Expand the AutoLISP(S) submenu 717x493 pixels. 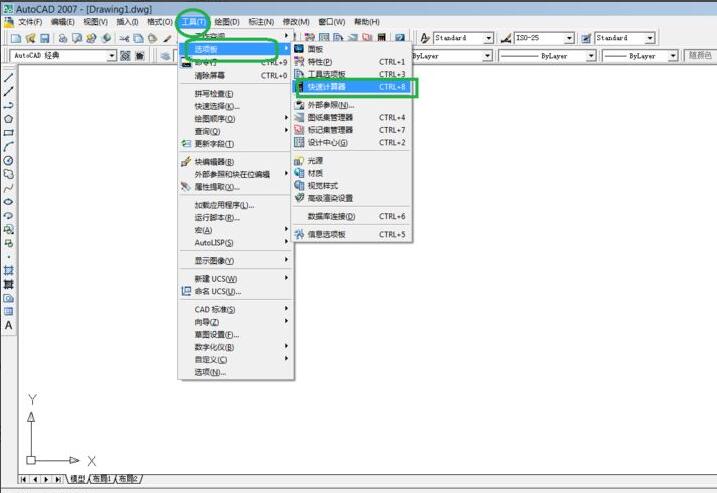(235, 242)
